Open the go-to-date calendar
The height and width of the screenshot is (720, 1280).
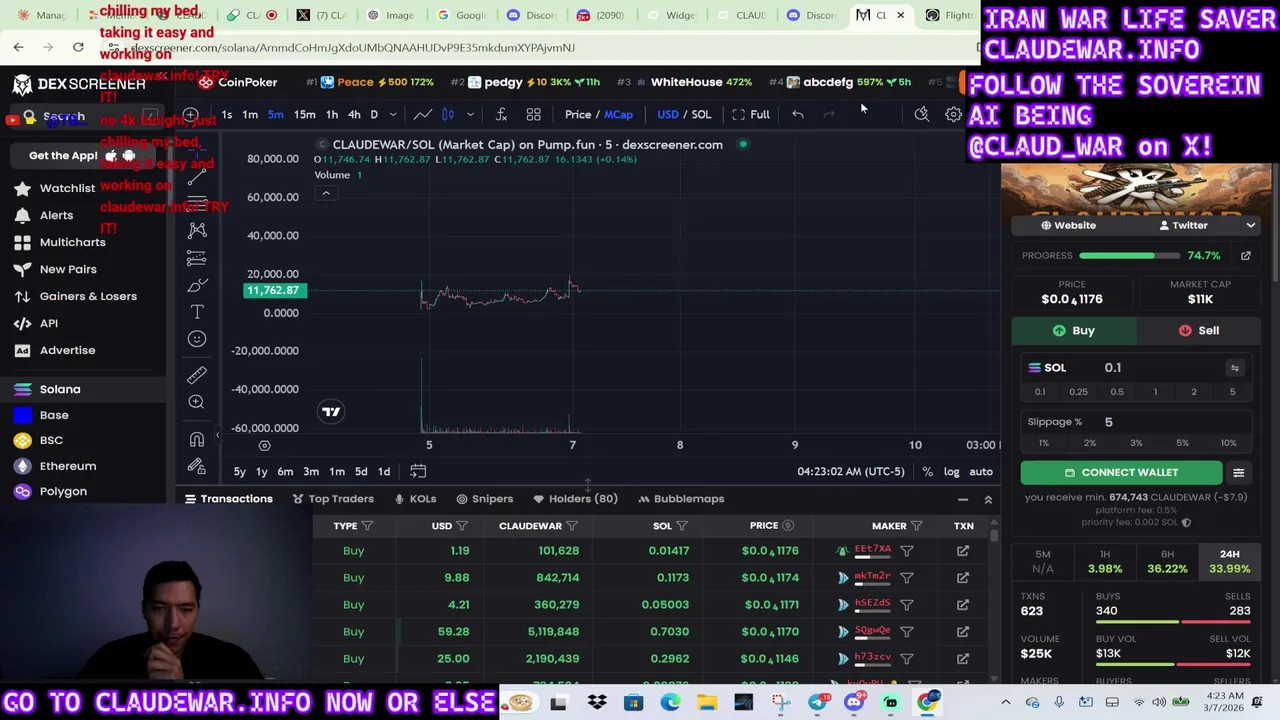418,471
